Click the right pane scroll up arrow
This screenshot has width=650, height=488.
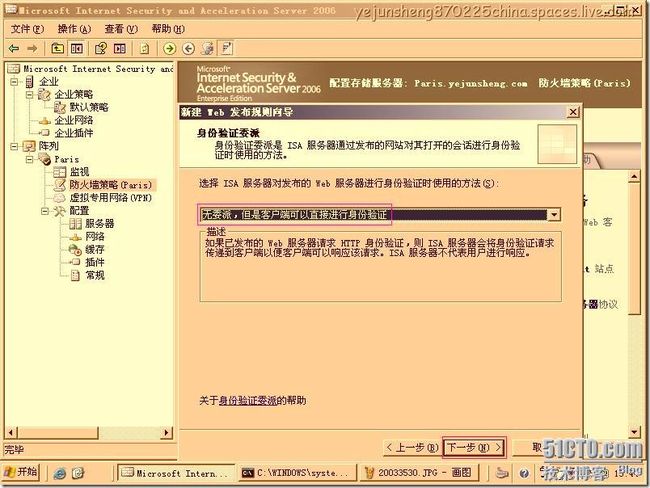(x=634, y=177)
